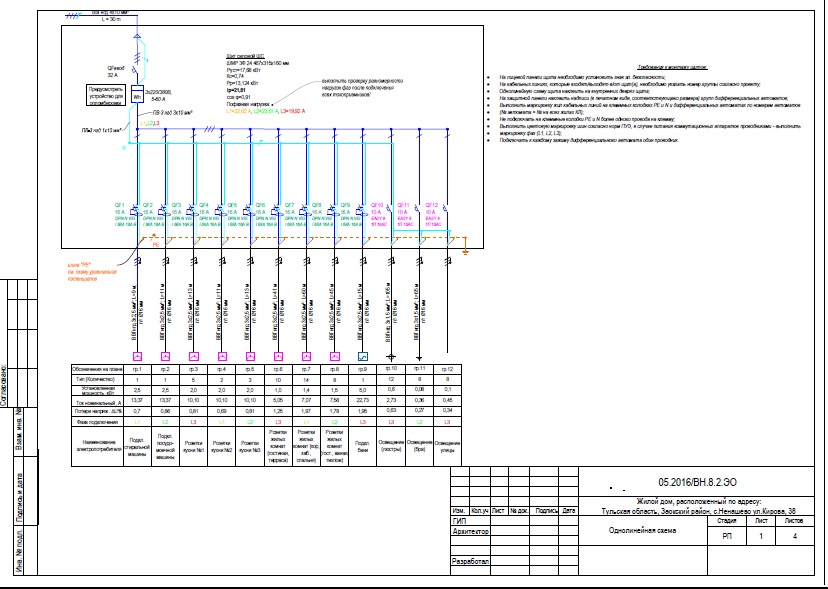This screenshot has width=828, height=589.
Task: Click the drawing number 05.2016/ВН.8.2.ЭО
Action: click(697, 482)
